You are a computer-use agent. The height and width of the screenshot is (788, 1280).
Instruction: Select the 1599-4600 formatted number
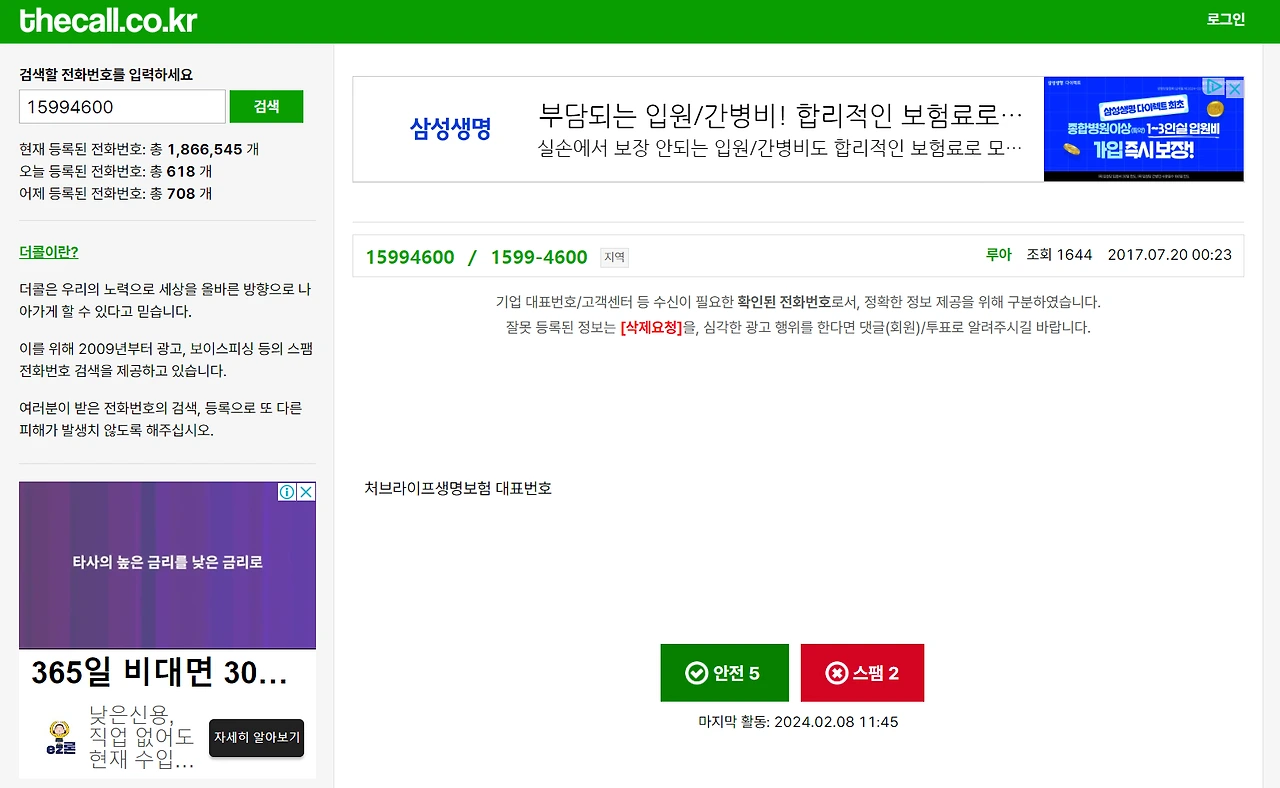[539, 257]
